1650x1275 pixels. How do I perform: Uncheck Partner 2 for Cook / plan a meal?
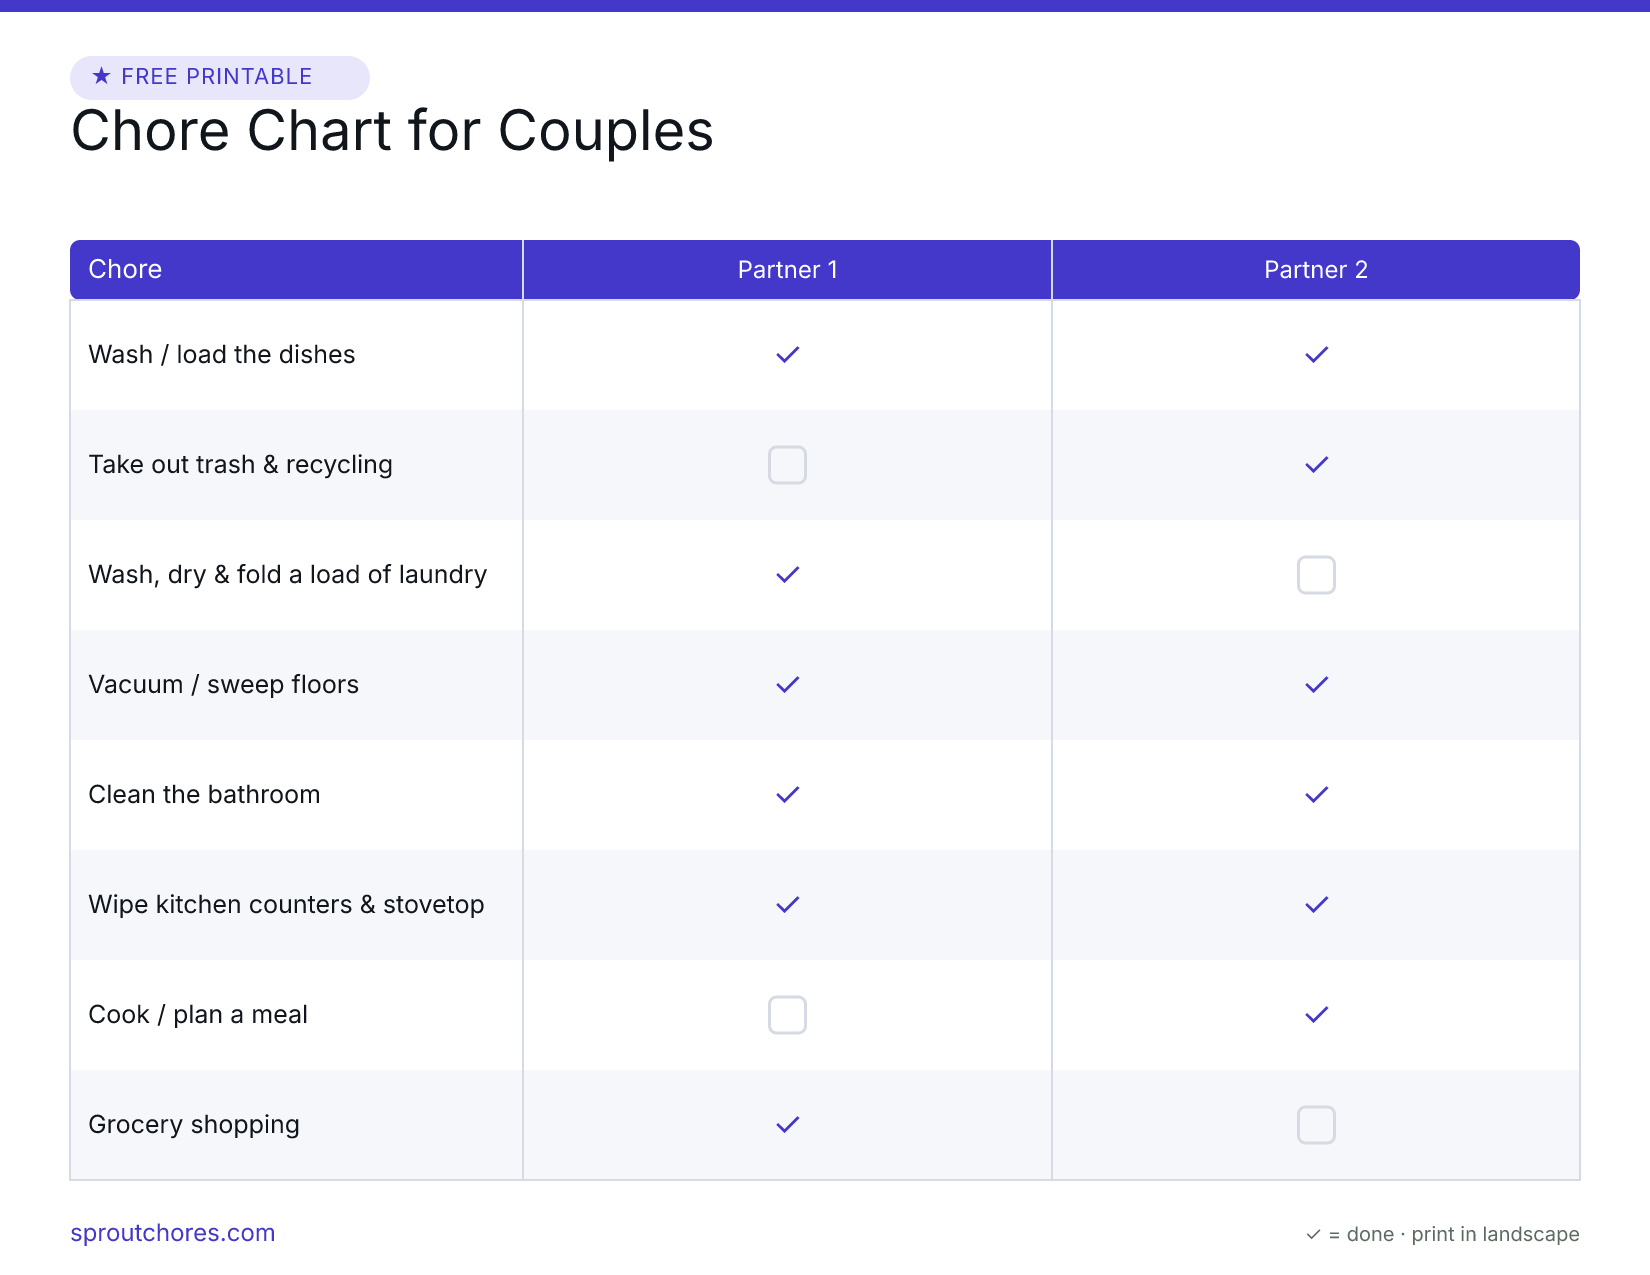point(1316,1015)
